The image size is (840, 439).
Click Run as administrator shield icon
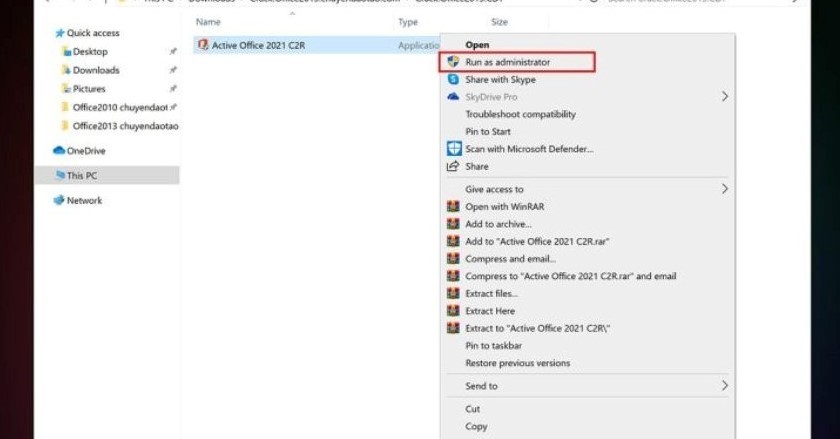click(x=453, y=62)
